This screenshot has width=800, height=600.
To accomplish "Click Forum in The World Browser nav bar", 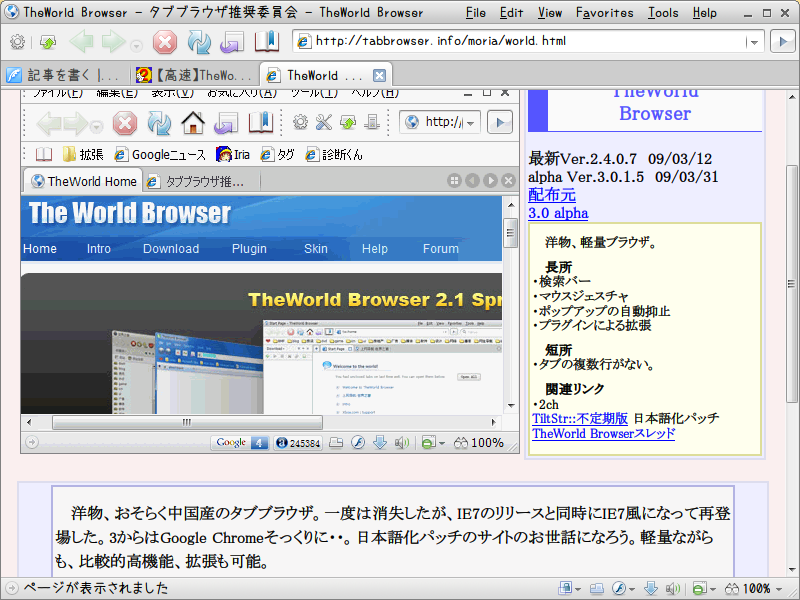I will tap(441, 248).
